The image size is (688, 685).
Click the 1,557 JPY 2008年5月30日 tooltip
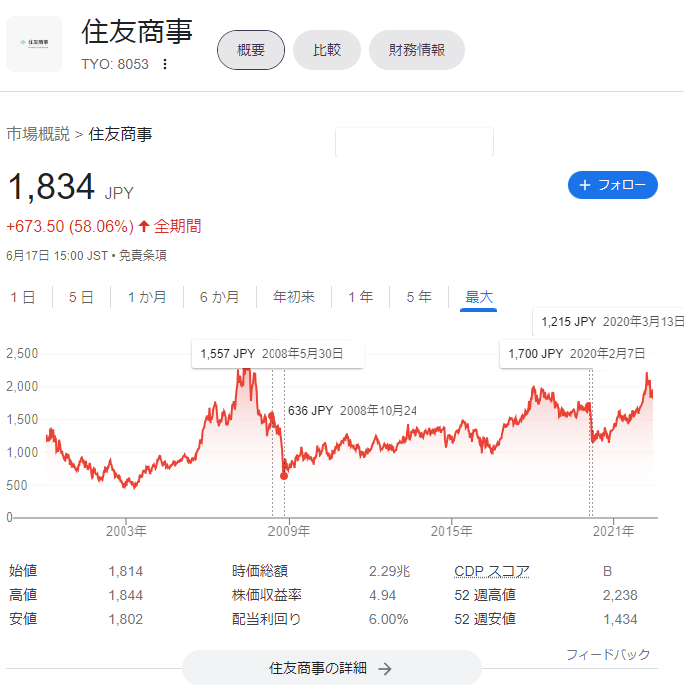pyautogui.click(x=278, y=354)
